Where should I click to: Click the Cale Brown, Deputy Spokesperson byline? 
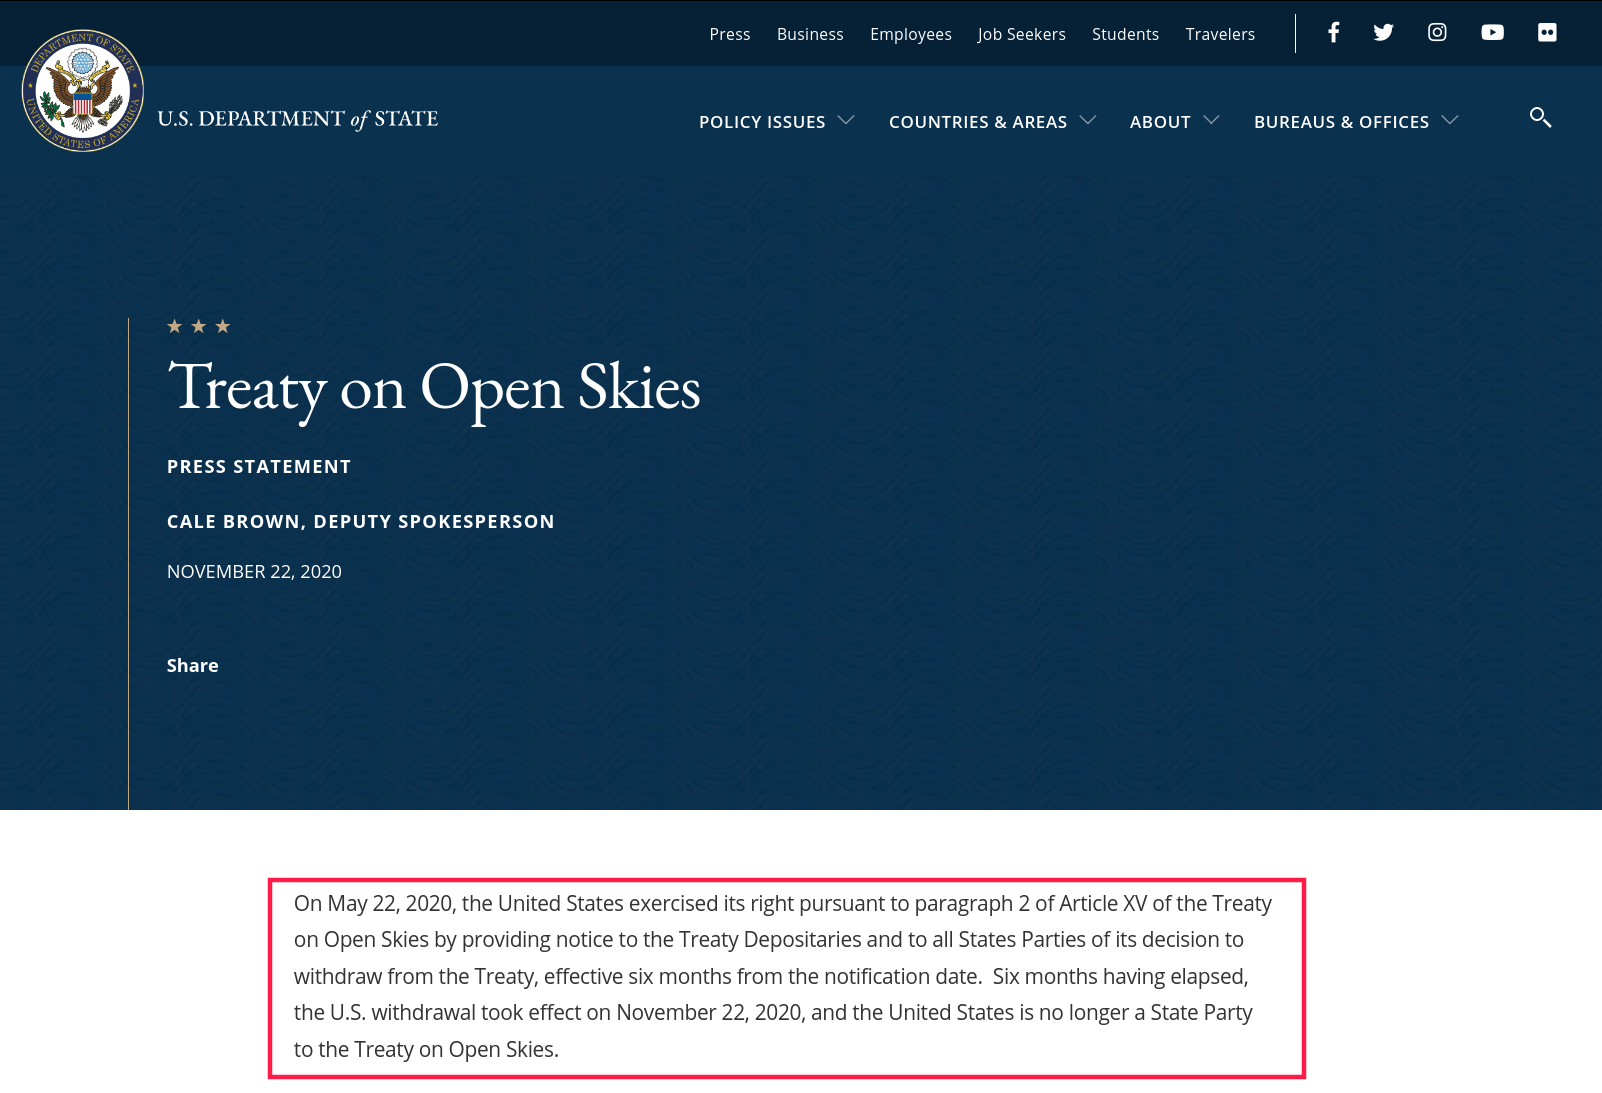tap(360, 522)
